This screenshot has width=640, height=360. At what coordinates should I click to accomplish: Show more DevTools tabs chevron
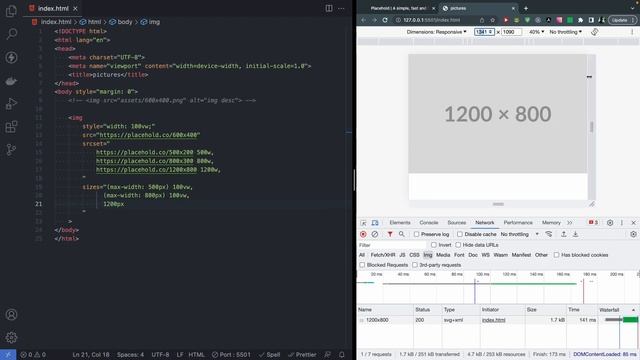tap(570, 223)
